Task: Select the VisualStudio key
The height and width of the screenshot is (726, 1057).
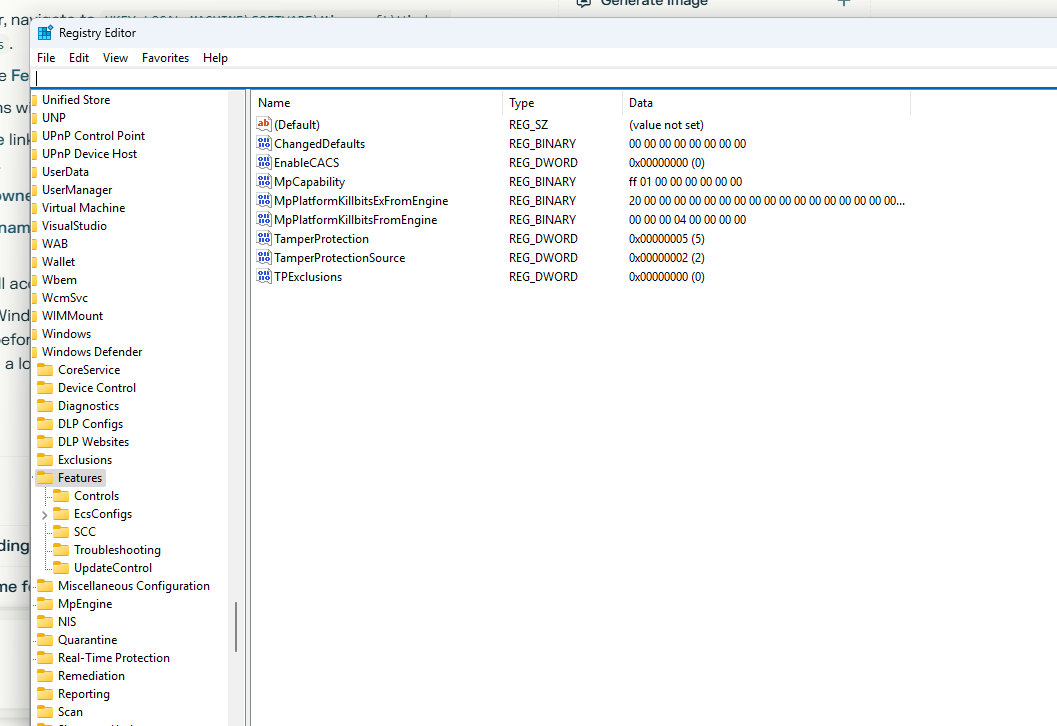Action: coord(74,226)
